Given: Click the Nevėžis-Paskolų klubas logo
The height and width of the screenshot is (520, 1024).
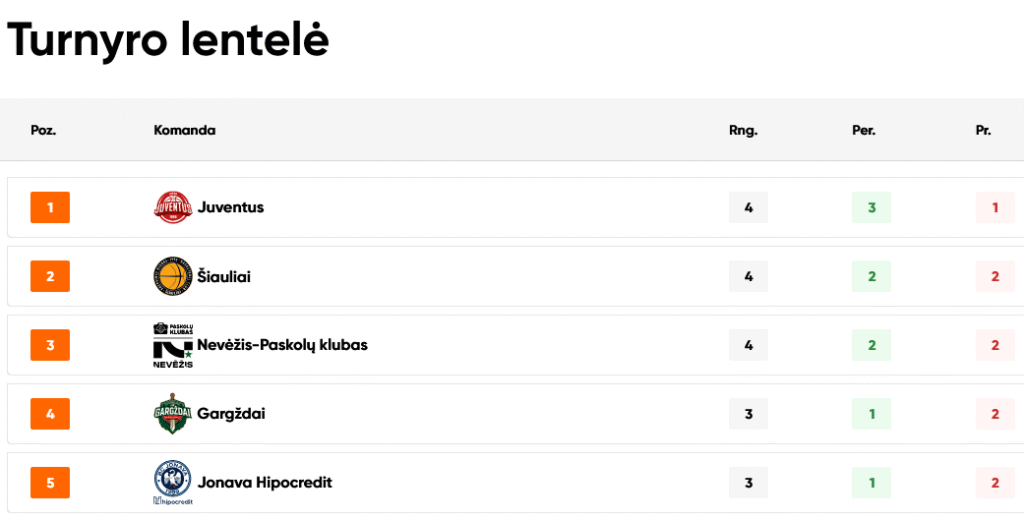Looking at the screenshot, I should point(172,345).
